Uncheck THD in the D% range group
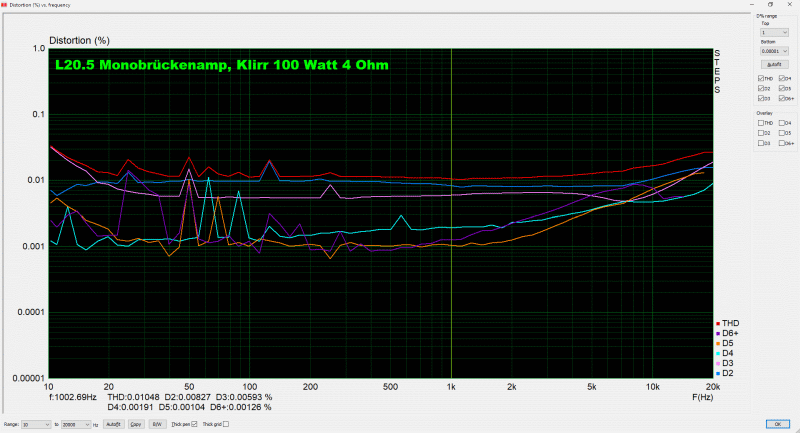 click(x=761, y=78)
